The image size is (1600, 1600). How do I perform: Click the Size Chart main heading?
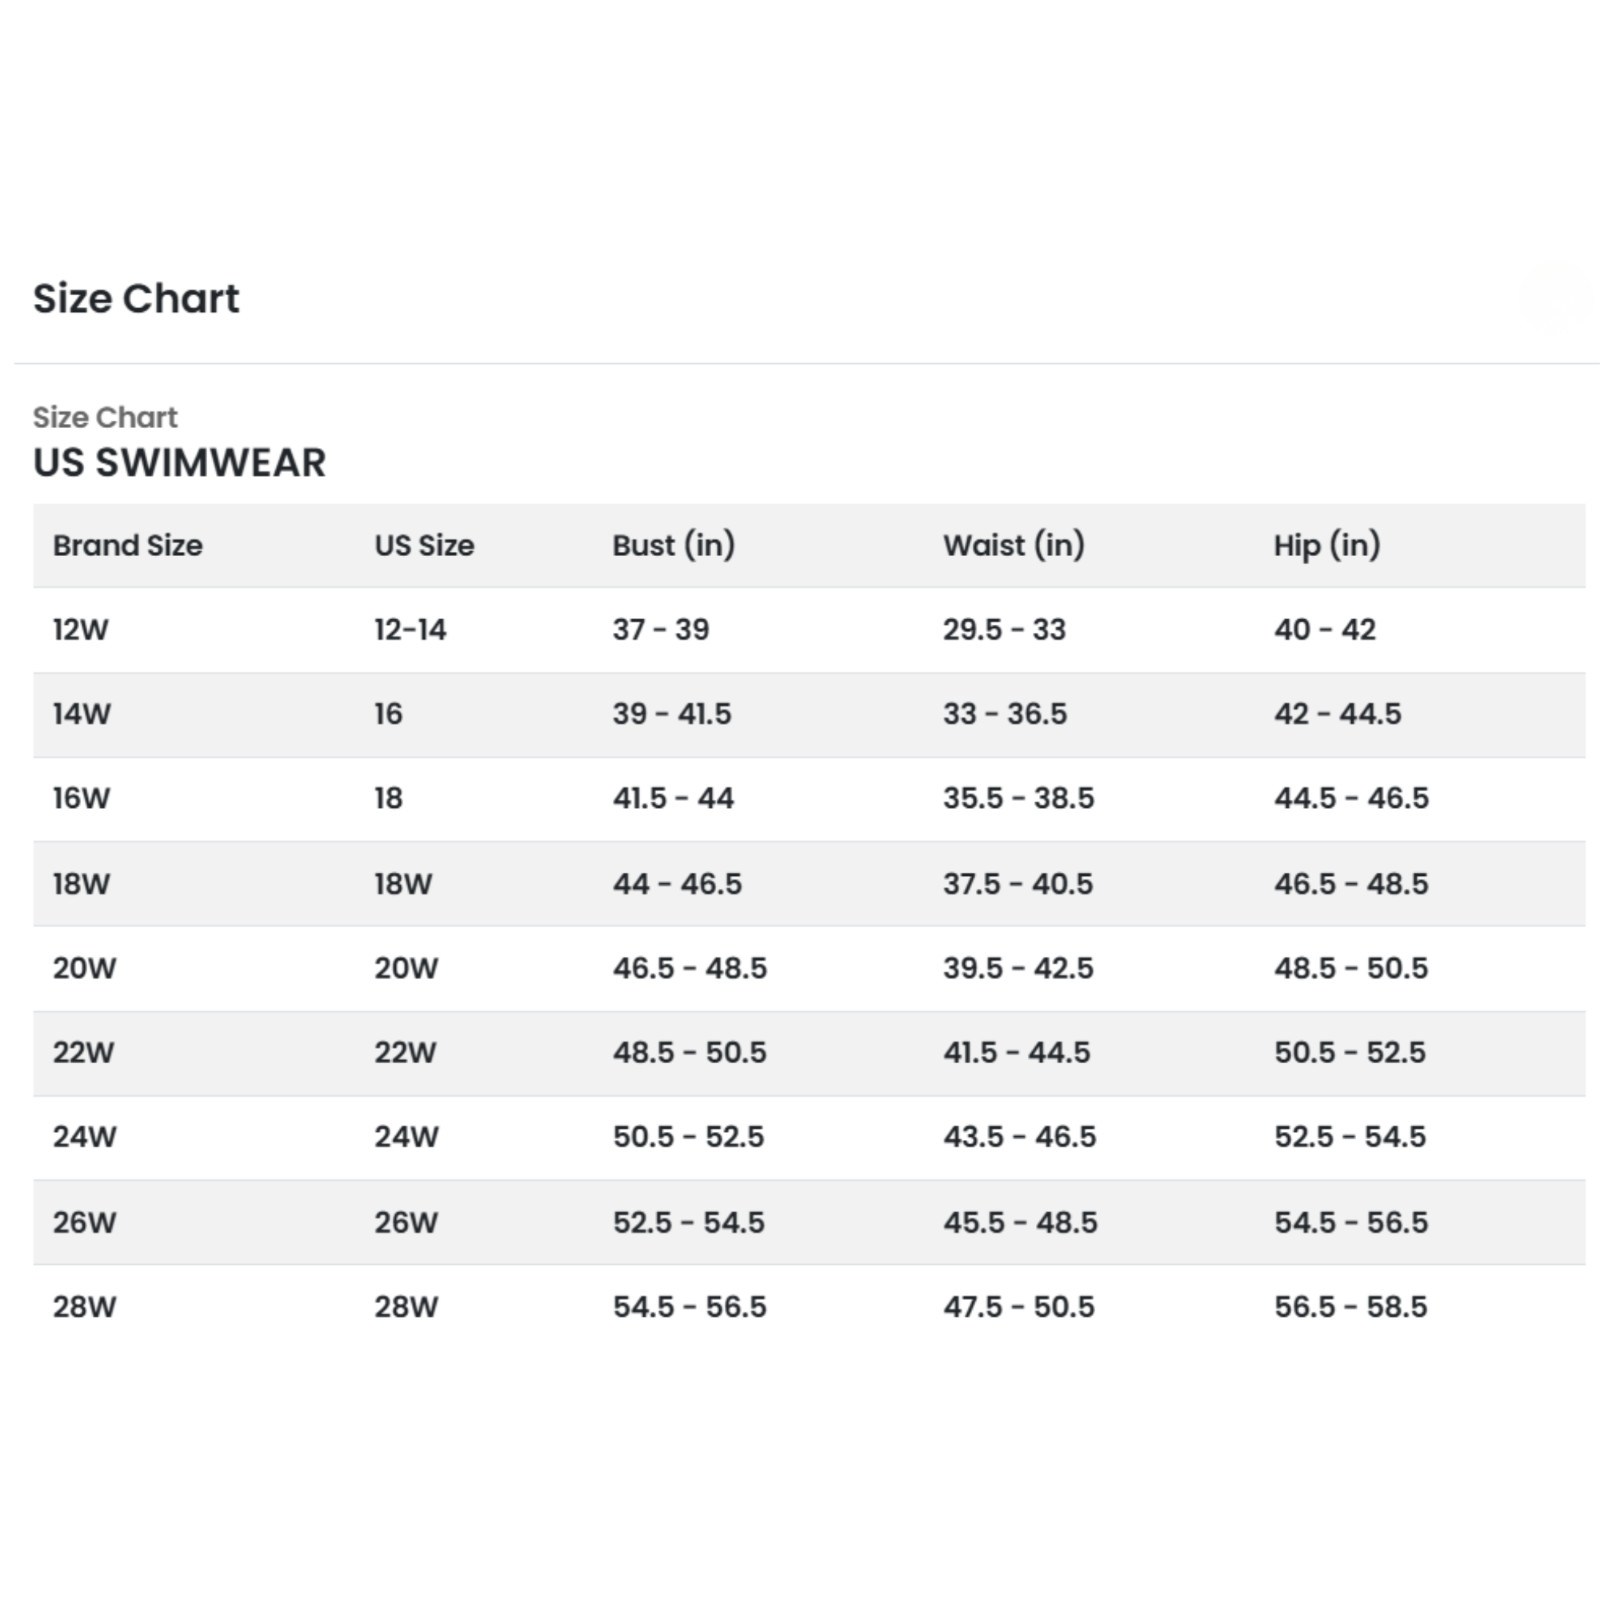pos(136,298)
